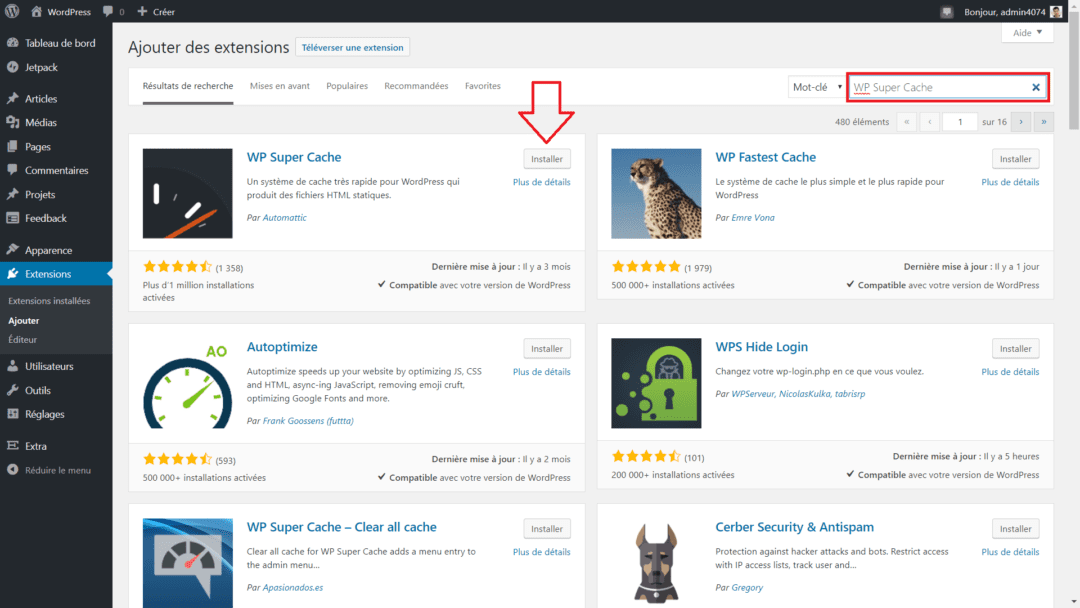Switch to Résultats de recherche tab
The image size is (1080, 608).
click(x=188, y=86)
